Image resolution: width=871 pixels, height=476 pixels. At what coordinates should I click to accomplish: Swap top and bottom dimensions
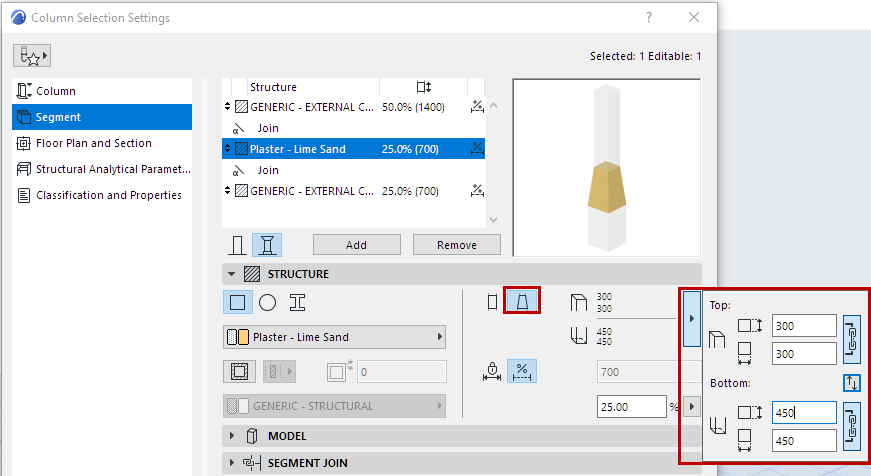(x=852, y=382)
